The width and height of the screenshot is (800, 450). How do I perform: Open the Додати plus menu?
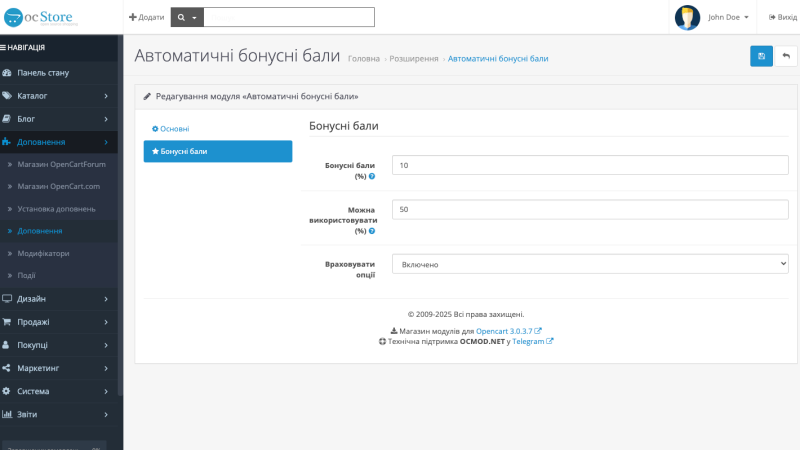(146, 17)
